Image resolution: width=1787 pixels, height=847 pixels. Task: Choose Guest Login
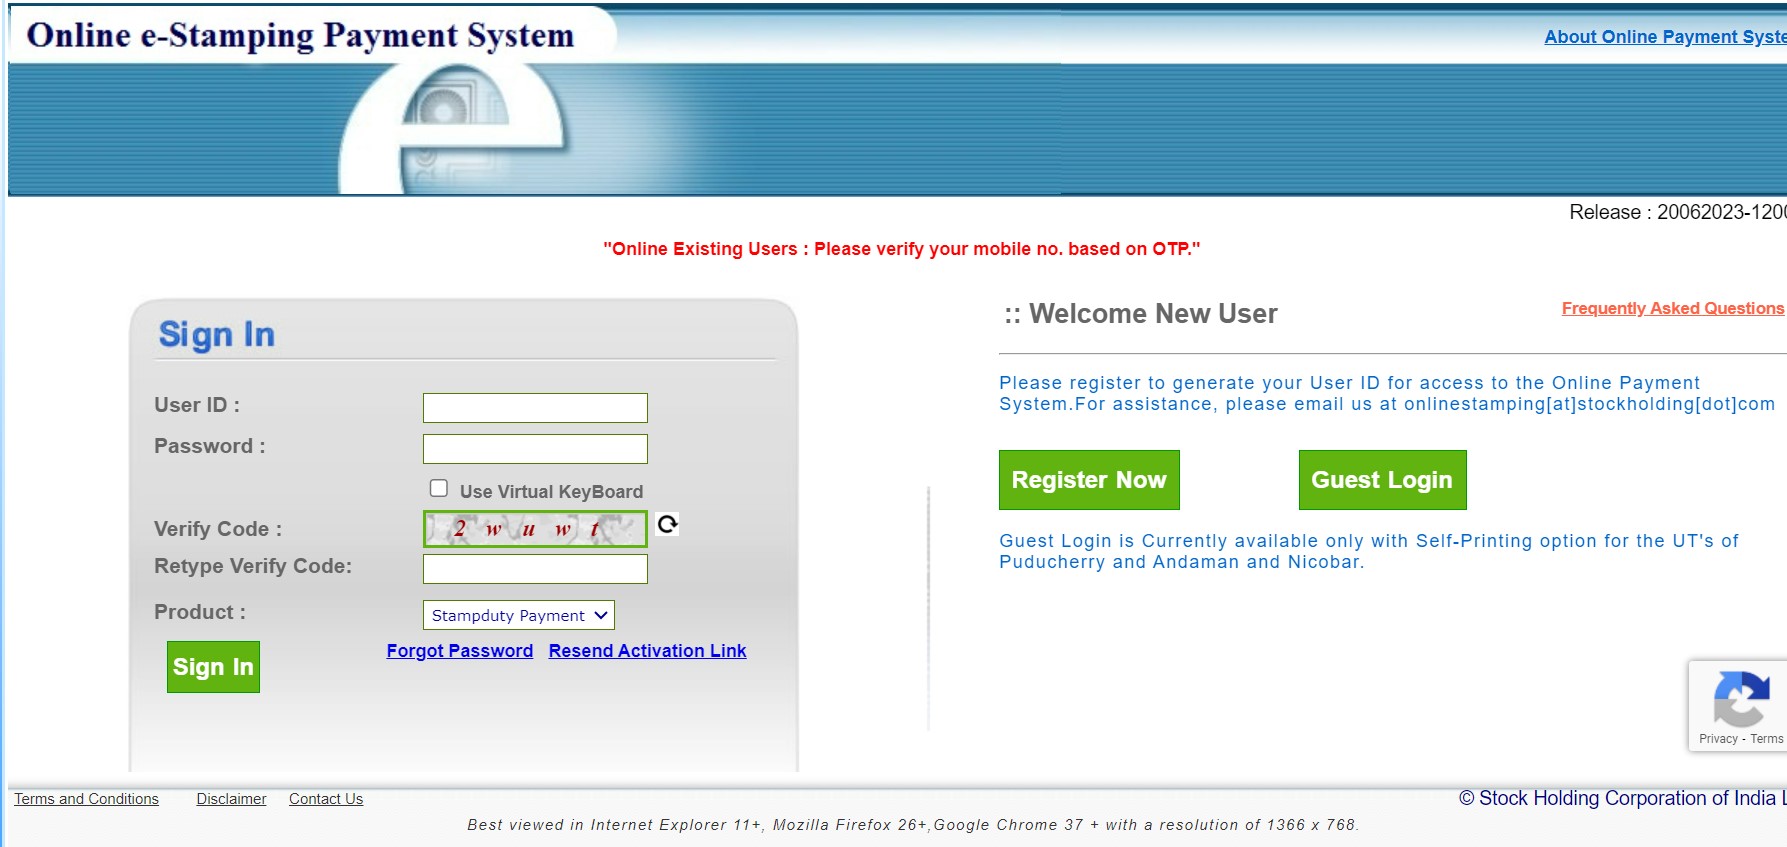click(x=1382, y=480)
